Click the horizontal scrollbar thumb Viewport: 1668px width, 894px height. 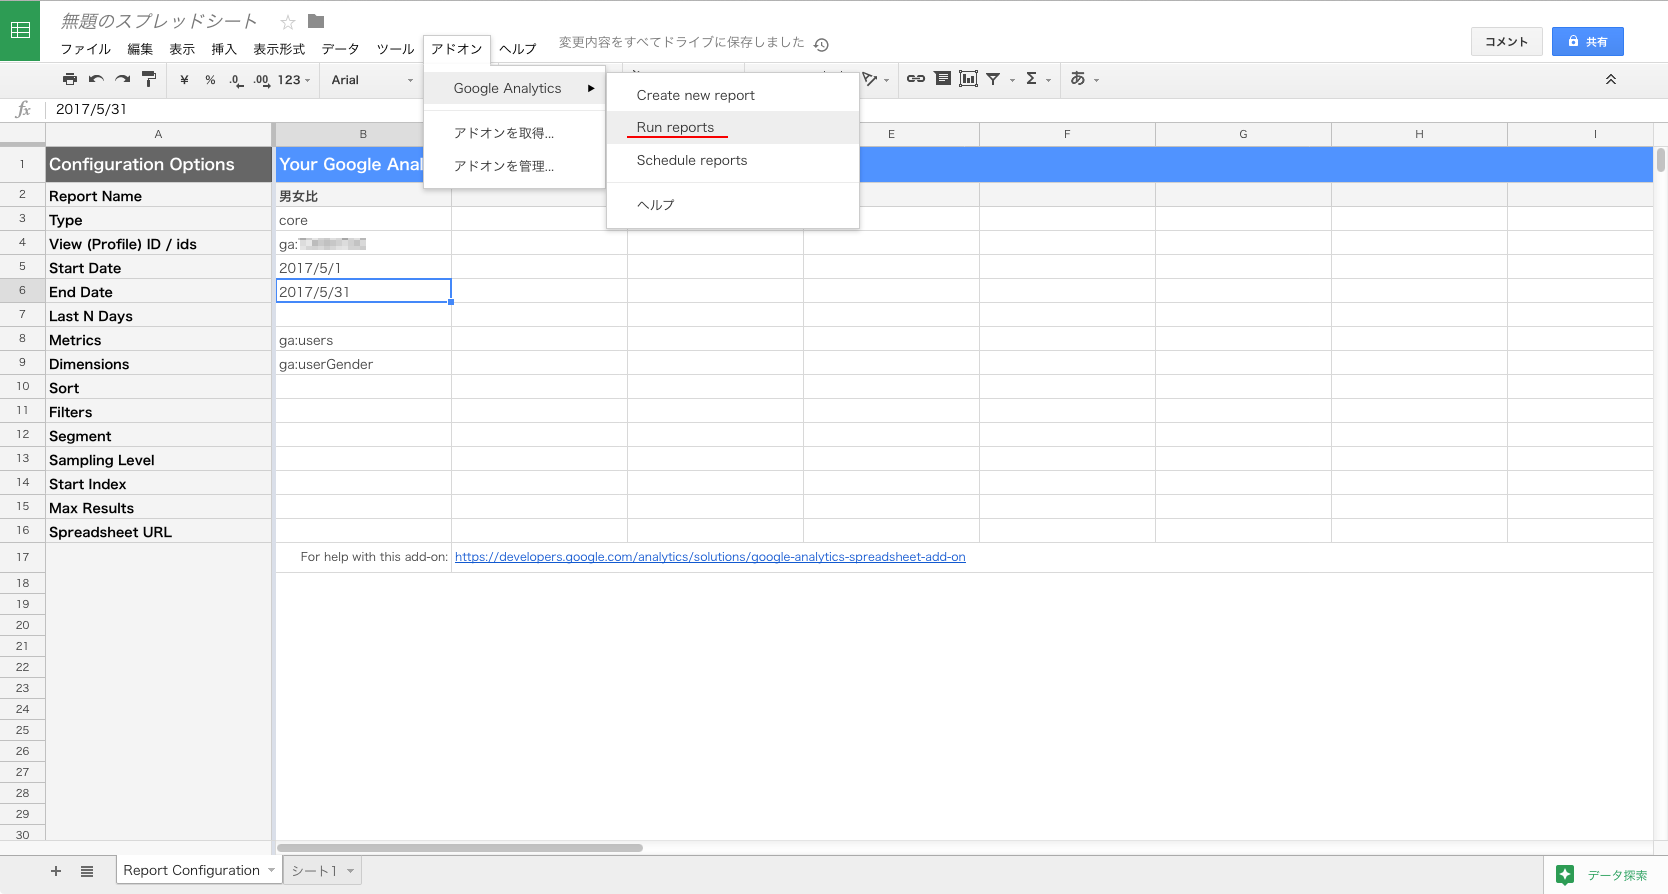[x=460, y=848]
